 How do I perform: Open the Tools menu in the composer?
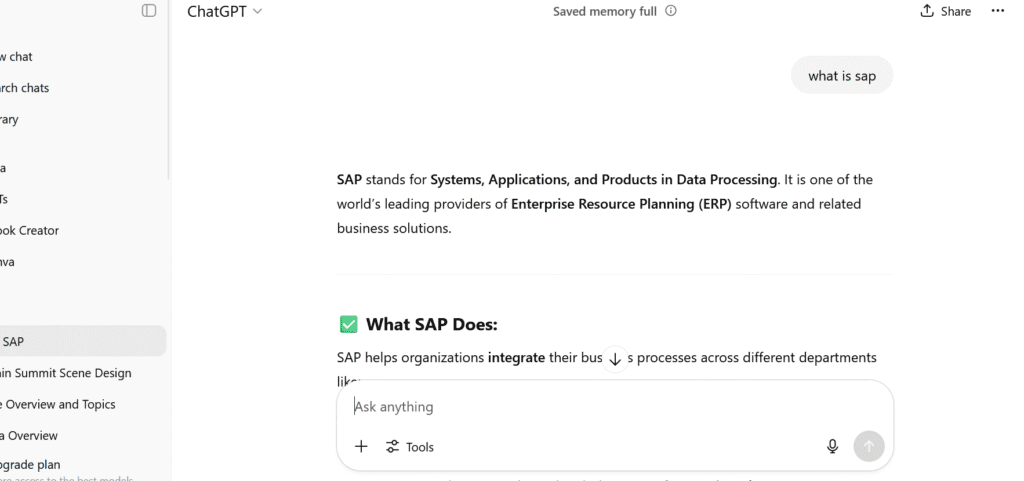point(410,446)
